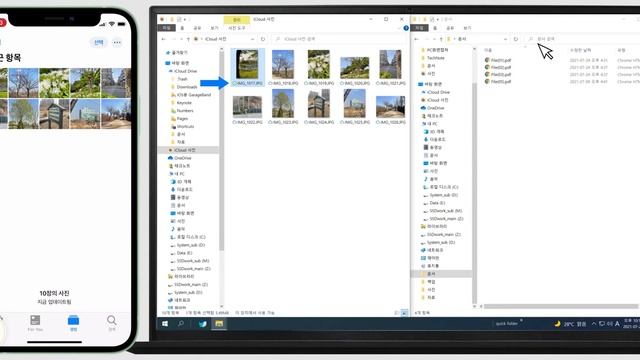Select the IMG_1017.JPG thumbnail
The image size is (640, 360).
[248, 67]
